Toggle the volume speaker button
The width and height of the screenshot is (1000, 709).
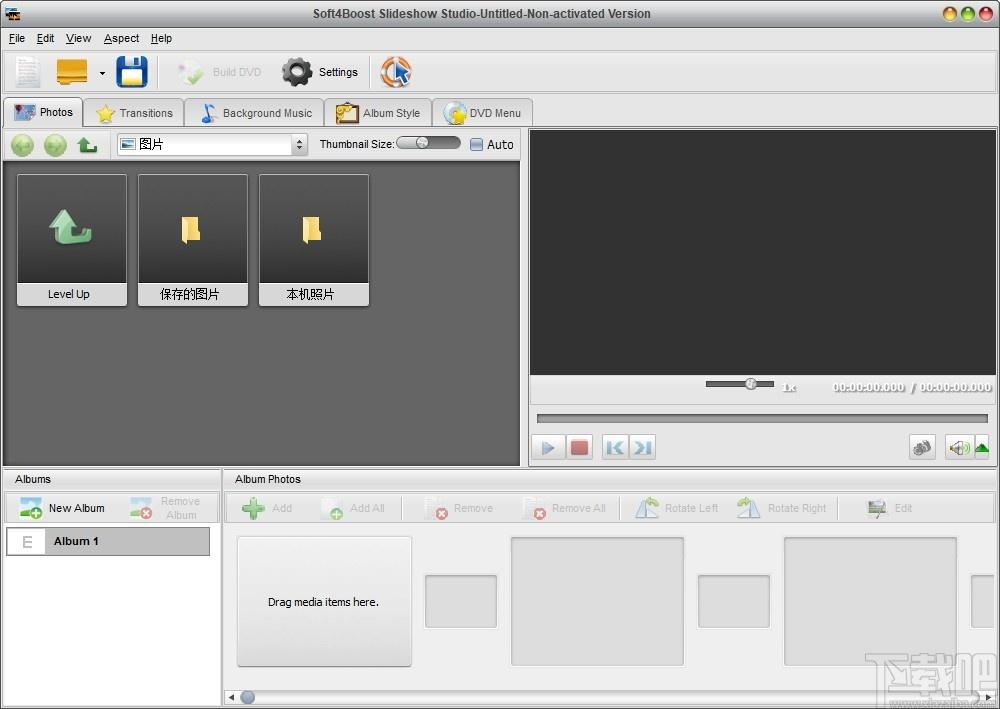(x=957, y=447)
